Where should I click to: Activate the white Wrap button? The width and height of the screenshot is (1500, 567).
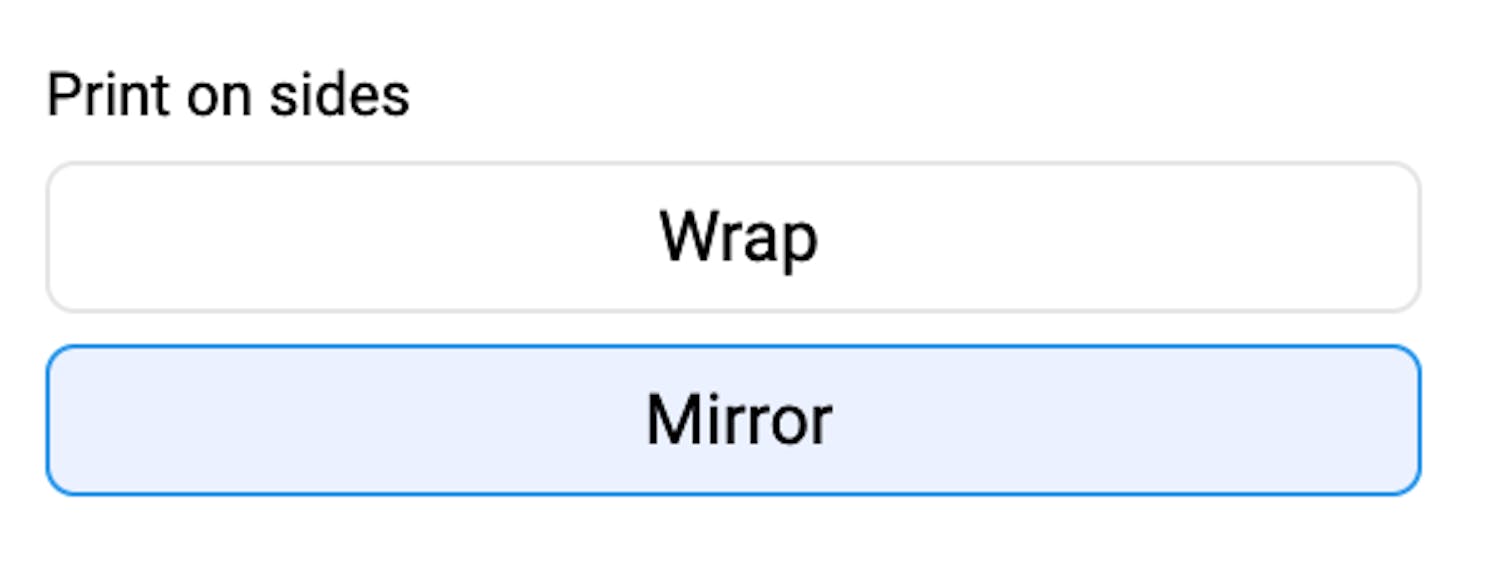(x=733, y=238)
